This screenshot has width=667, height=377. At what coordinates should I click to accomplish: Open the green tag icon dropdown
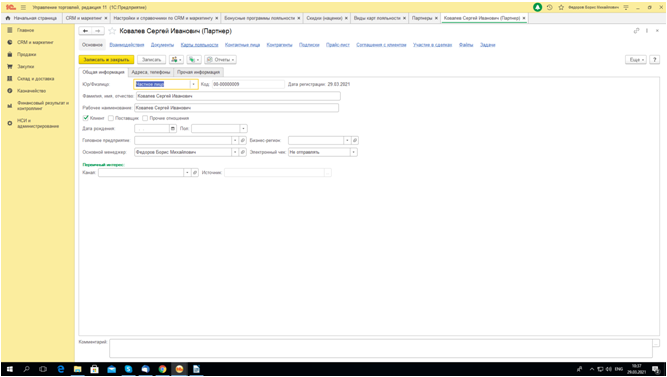click(x=194, y=60)
